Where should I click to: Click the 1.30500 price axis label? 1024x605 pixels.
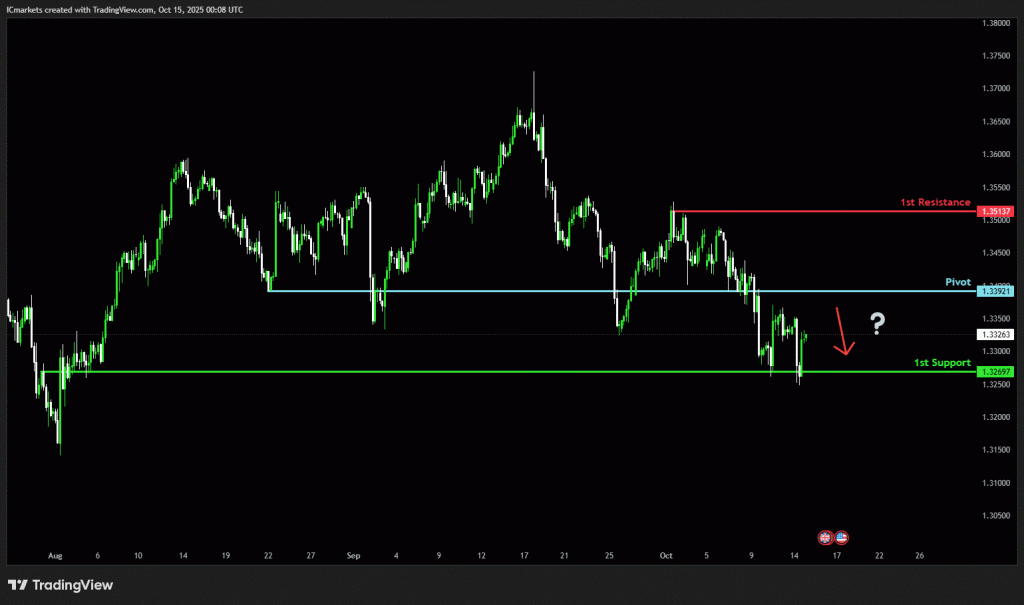[x=997, y=516]
